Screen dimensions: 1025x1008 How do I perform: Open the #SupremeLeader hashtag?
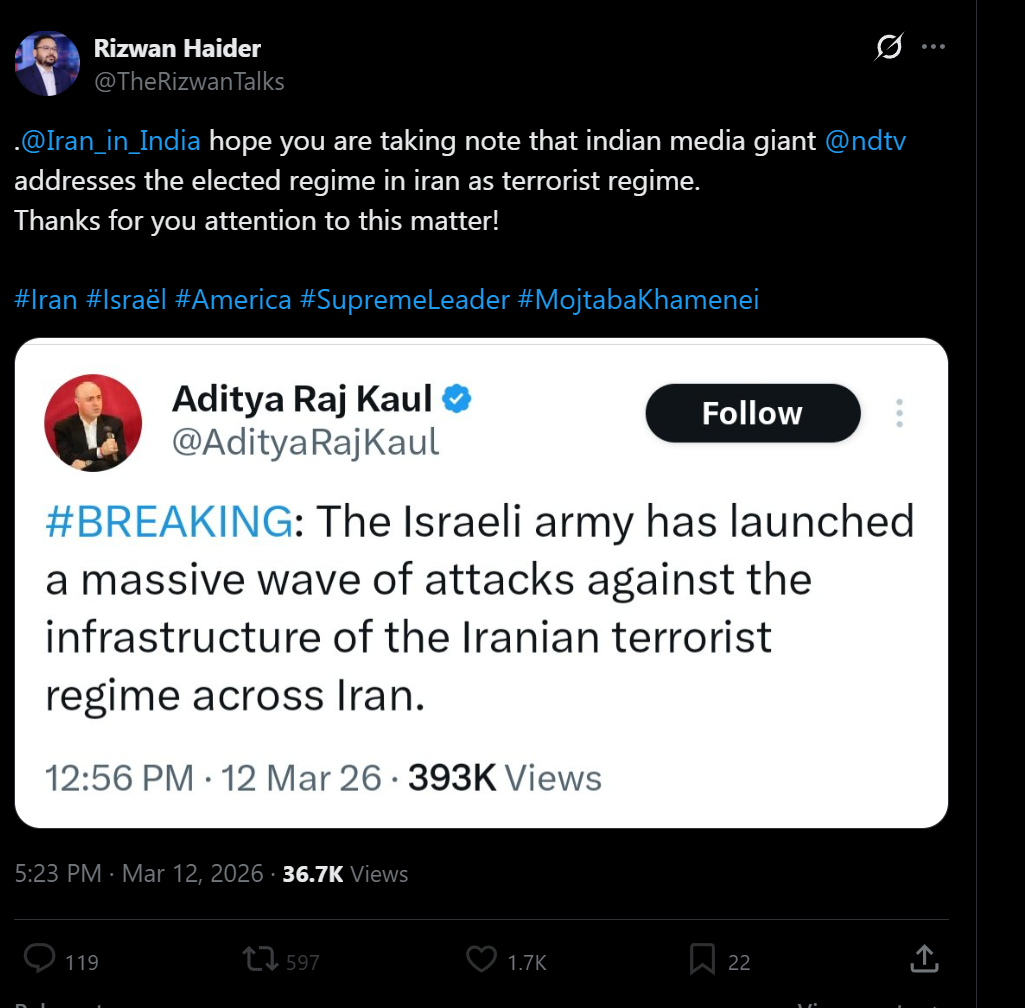coord(404,299)
